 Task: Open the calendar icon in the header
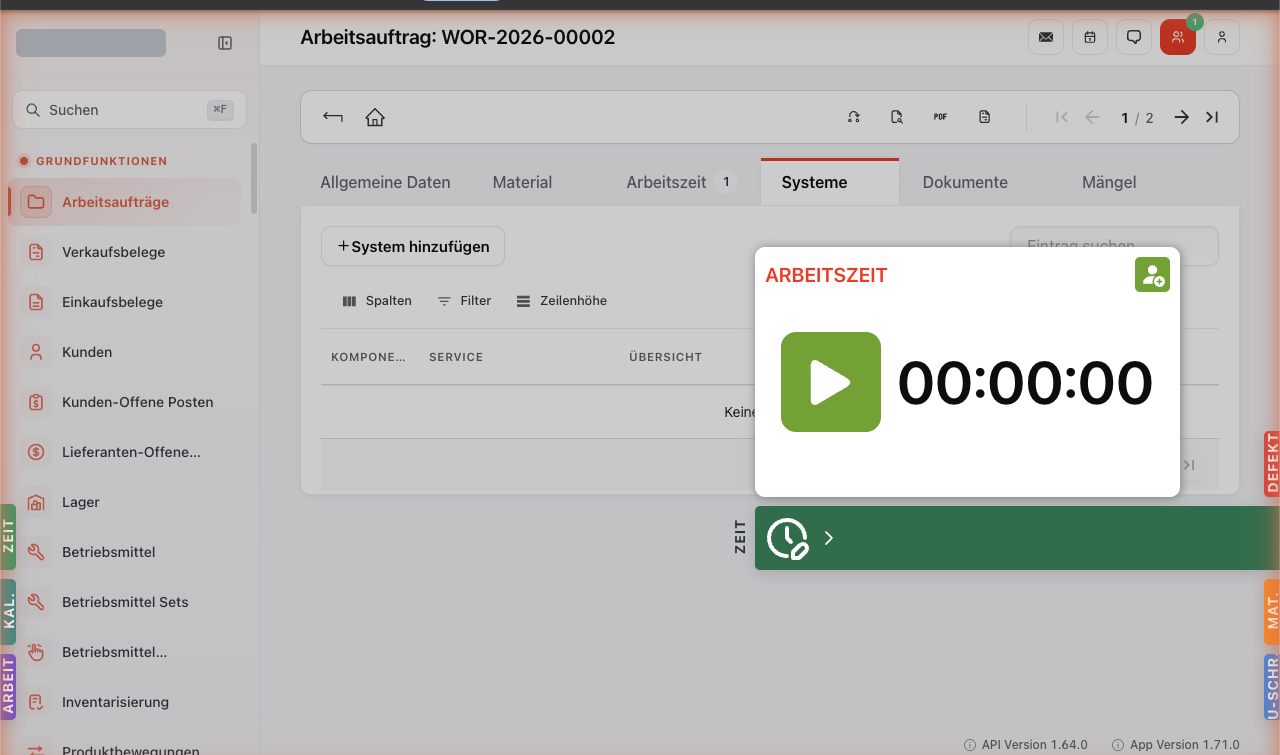[x=1090, y=37]
